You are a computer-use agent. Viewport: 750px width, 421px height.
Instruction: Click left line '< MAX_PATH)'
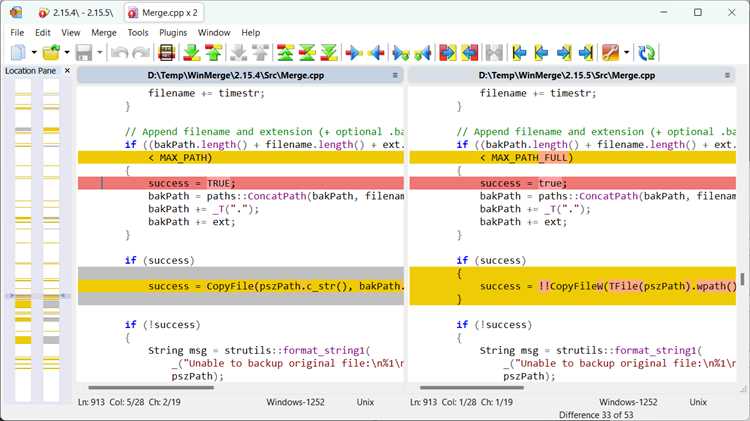click(241, 157)
